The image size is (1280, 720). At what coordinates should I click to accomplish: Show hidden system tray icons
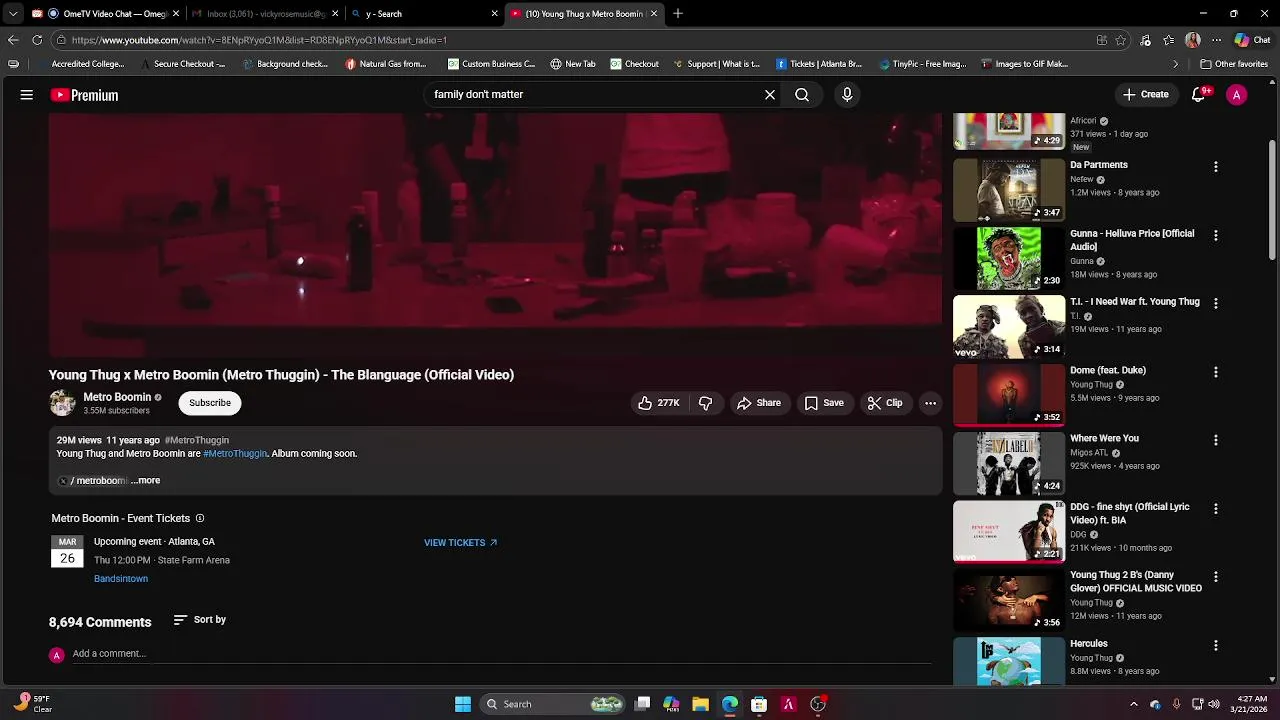(x=1134, y=704)
